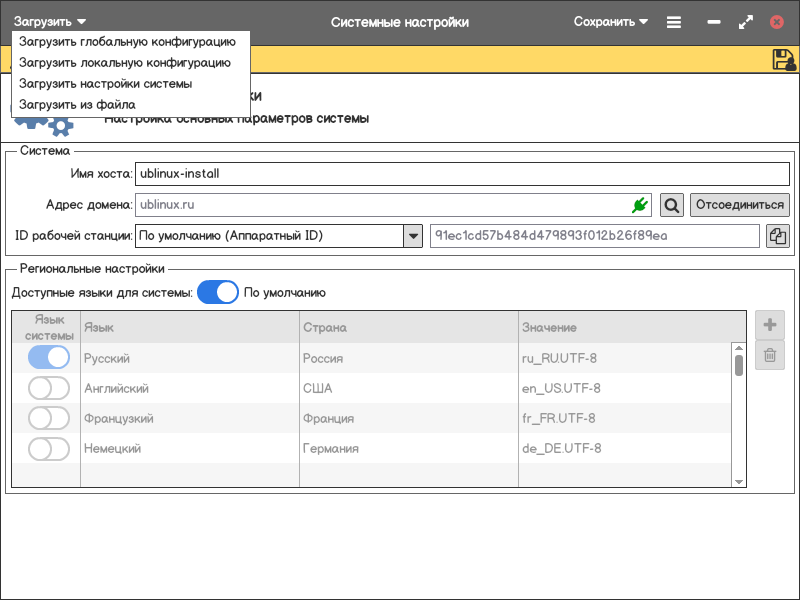Click the green plug connection icon
The width and height of the screenshot is (800, 600).
tap(640, 205)
